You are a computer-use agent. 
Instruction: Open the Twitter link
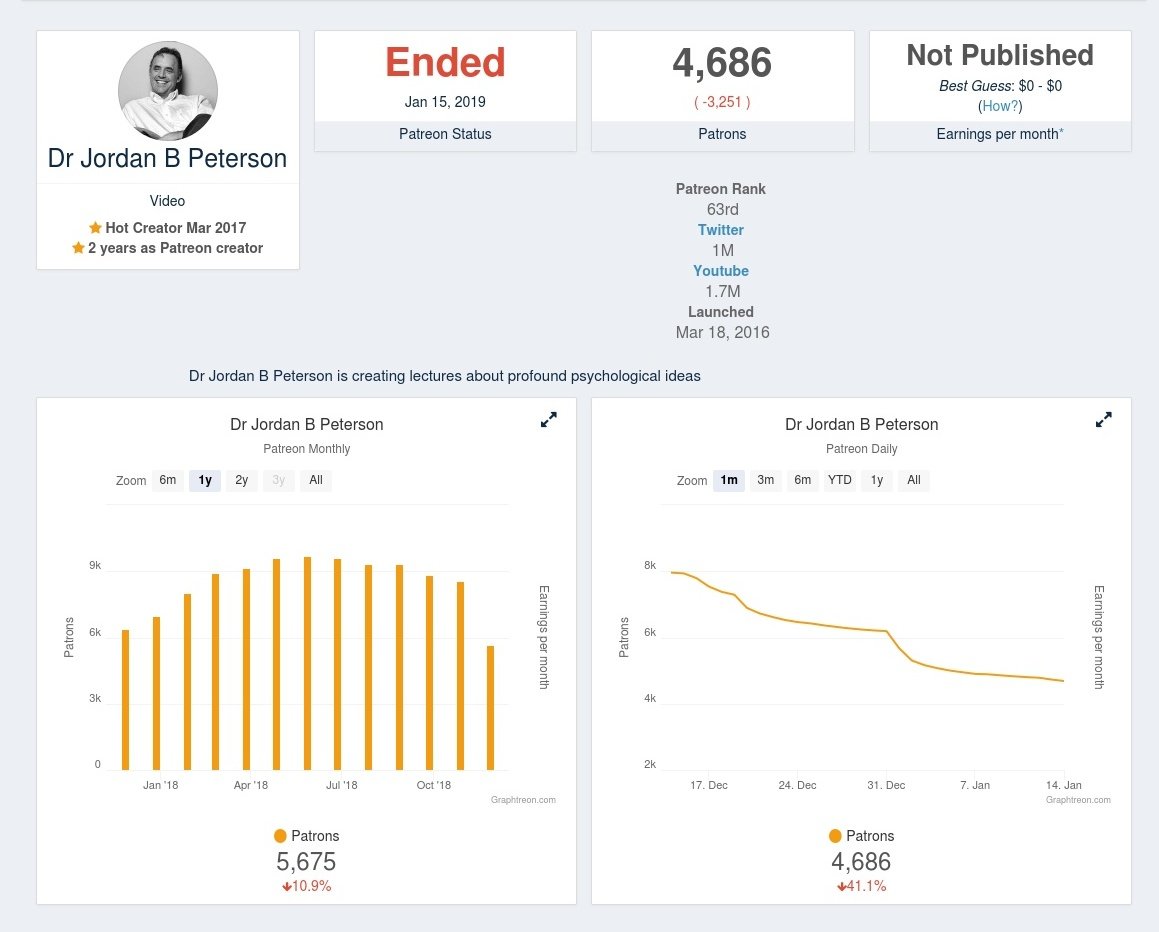pyautogui.click(x=720, y=230)
